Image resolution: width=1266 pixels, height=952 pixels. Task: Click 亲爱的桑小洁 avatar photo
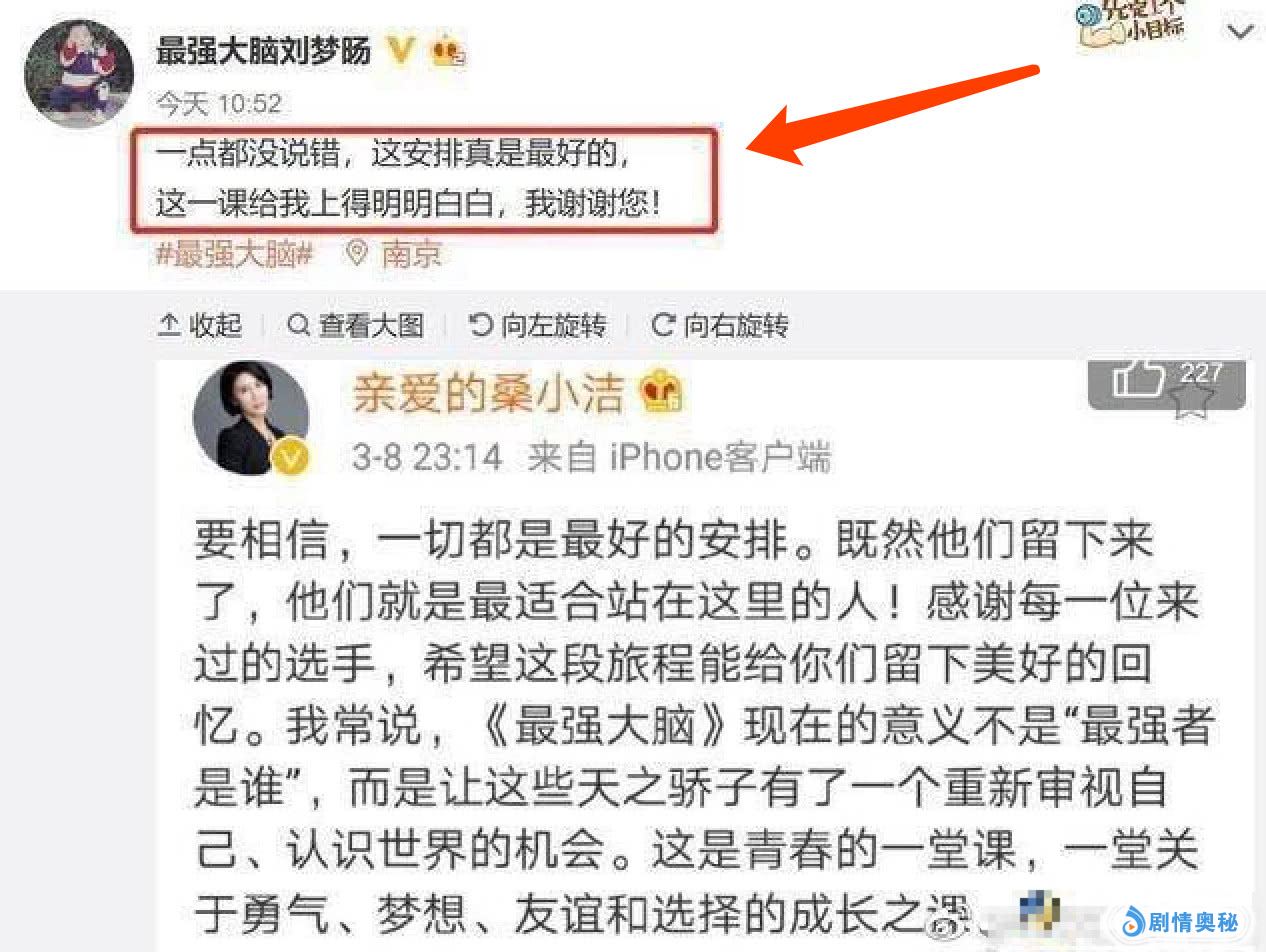click(x=250, y=418)
